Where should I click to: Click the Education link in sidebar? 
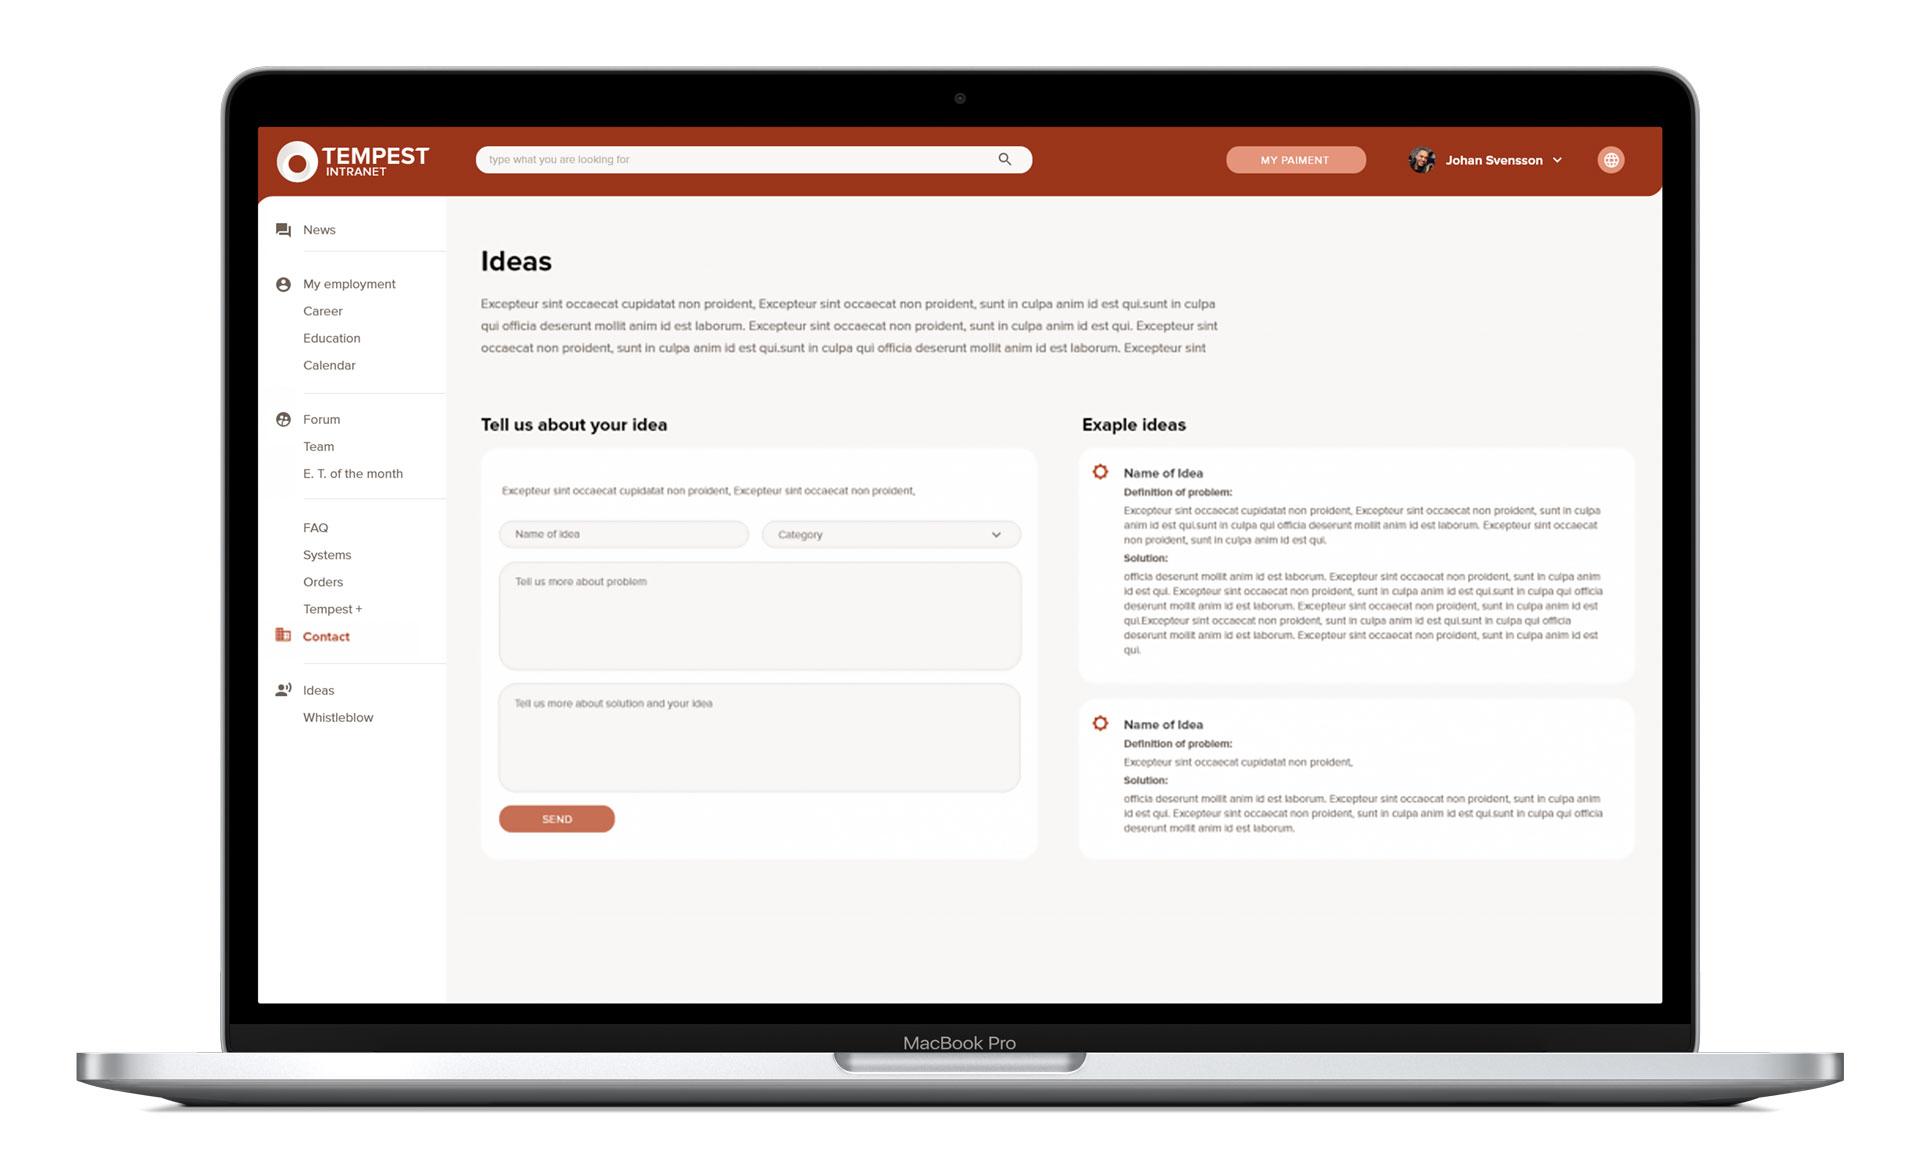331,337
